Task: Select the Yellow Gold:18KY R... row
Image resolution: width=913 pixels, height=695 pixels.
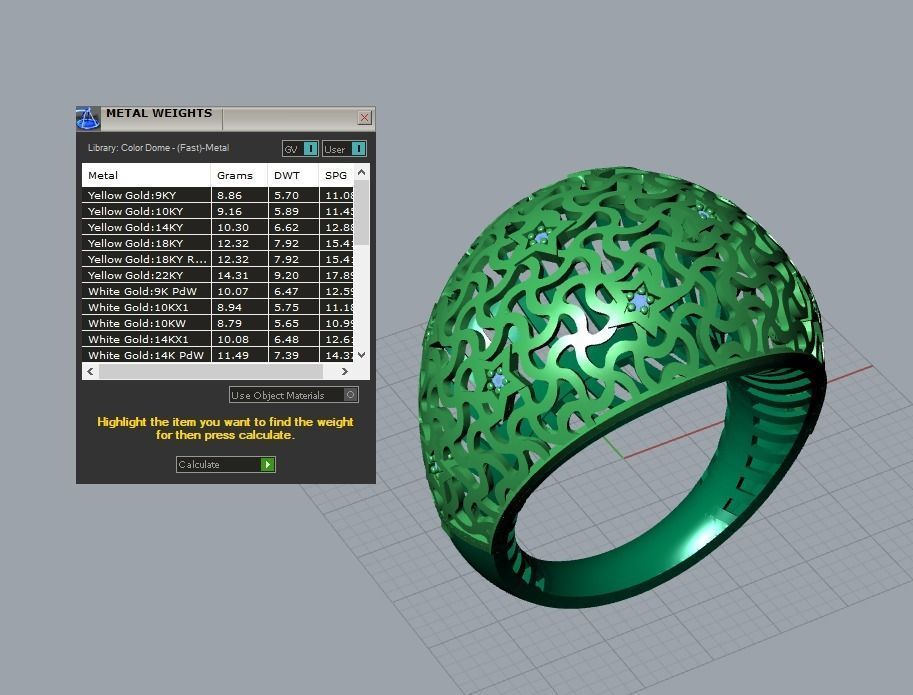Action: tap(218, 259)
